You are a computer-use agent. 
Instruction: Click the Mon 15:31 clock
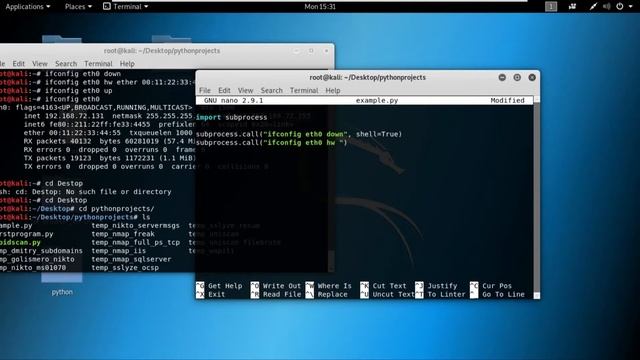(320, 7)
